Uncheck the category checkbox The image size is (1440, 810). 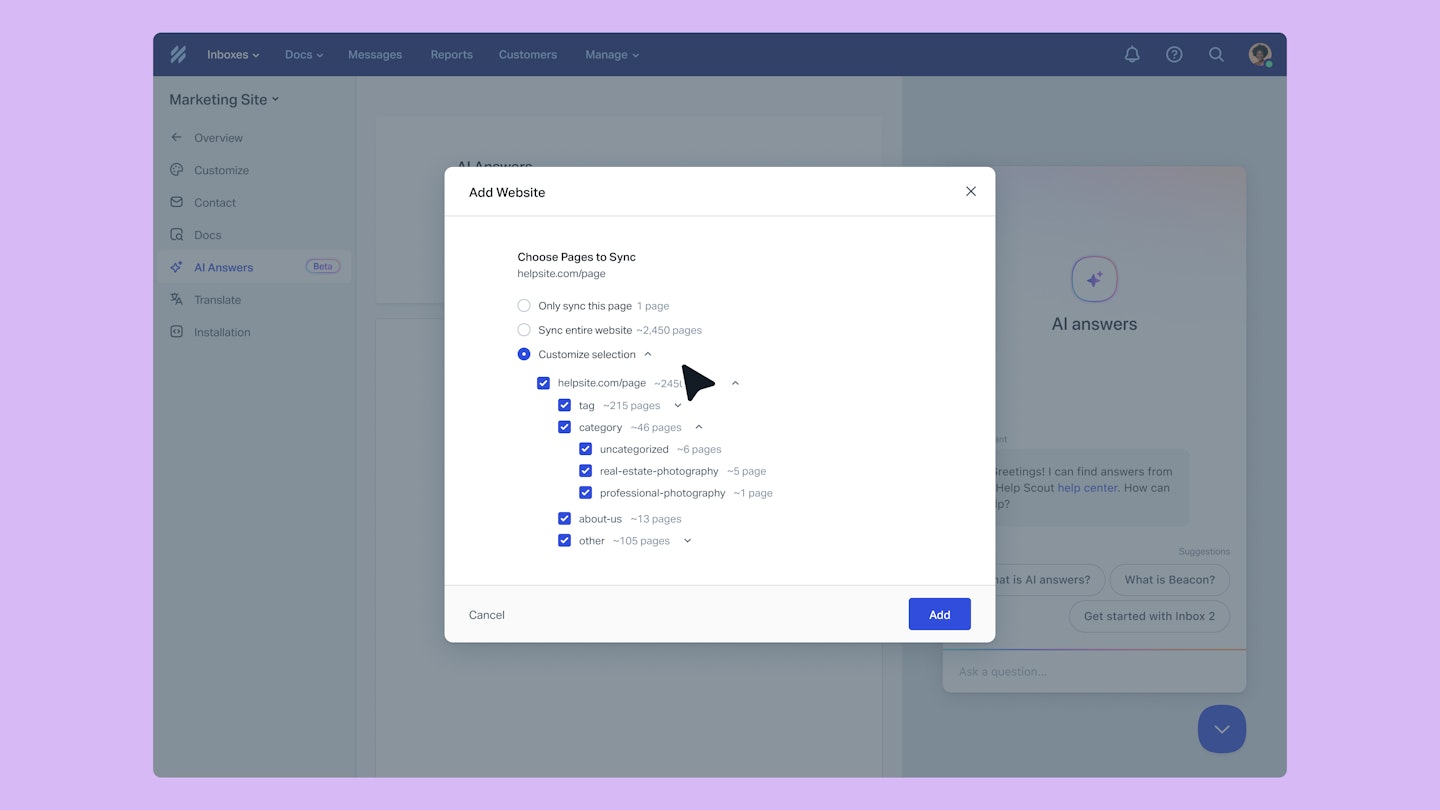(x=564, y=427)
